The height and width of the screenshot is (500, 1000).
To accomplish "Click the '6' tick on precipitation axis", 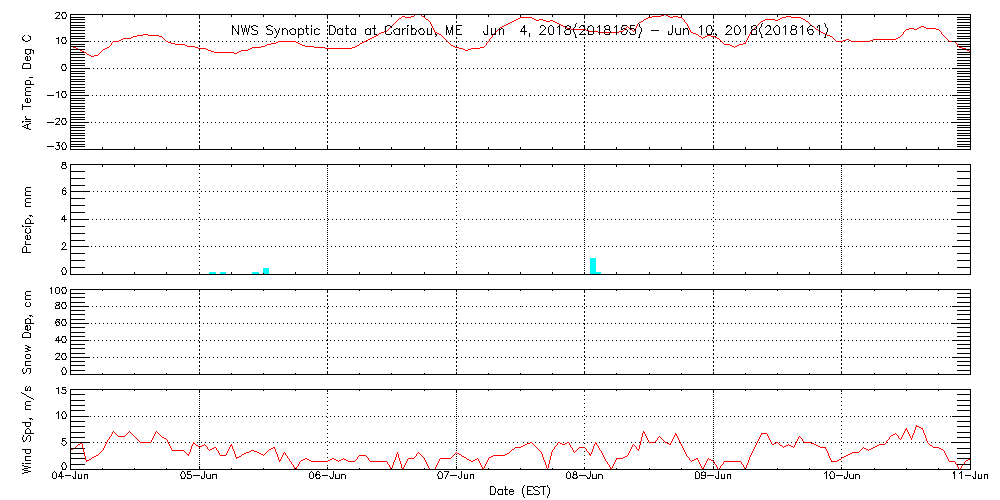I will pyautogui.click(x=63, y=191).
